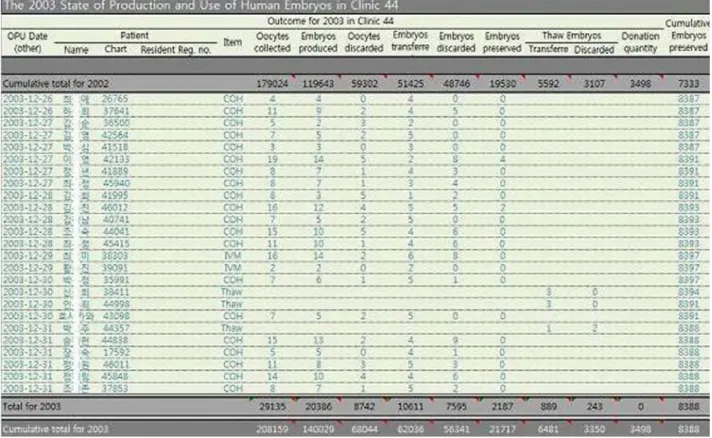Select chart number 36500

[x=115, y=123]
